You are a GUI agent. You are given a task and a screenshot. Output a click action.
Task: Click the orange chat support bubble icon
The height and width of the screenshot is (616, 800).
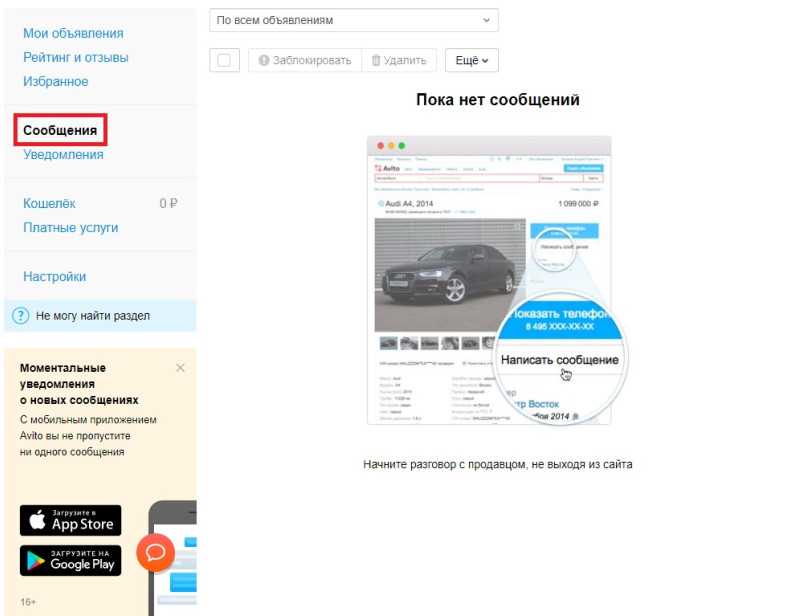[156, 552]
